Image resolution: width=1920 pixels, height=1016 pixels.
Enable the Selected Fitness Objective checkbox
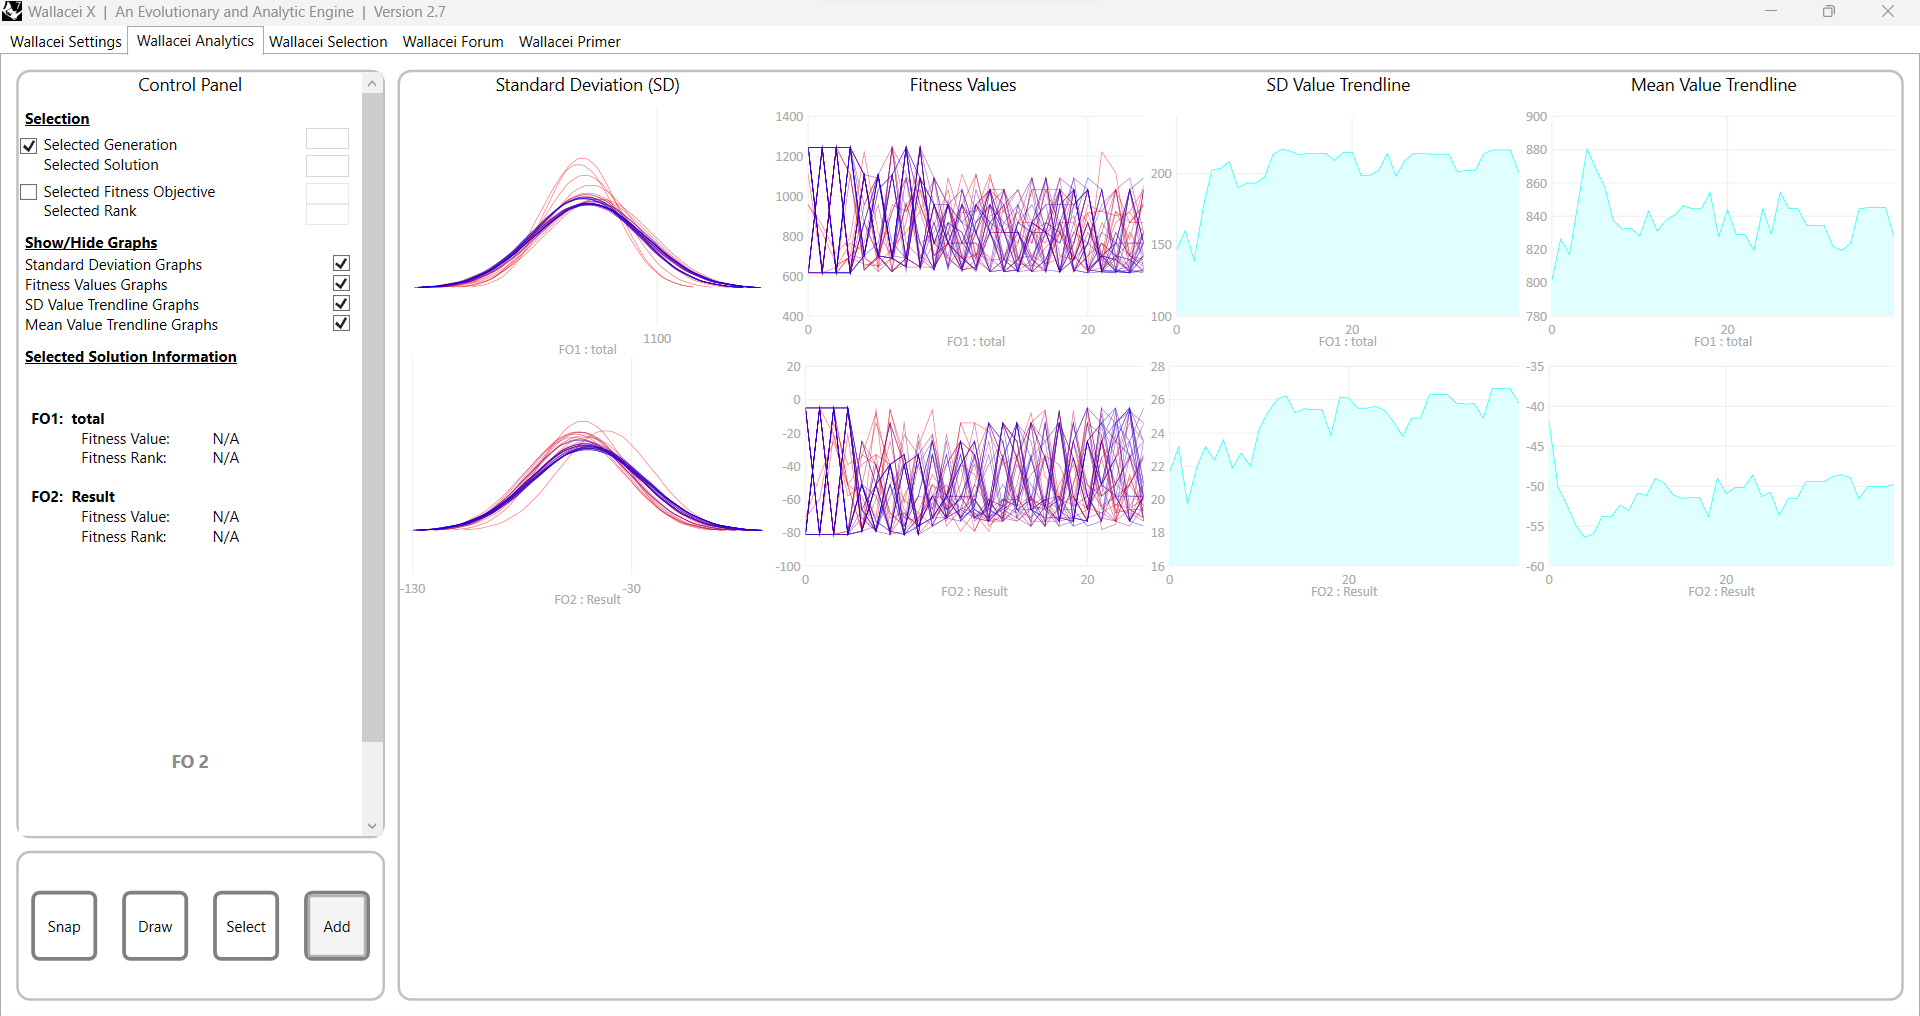(x=29, y=192)
